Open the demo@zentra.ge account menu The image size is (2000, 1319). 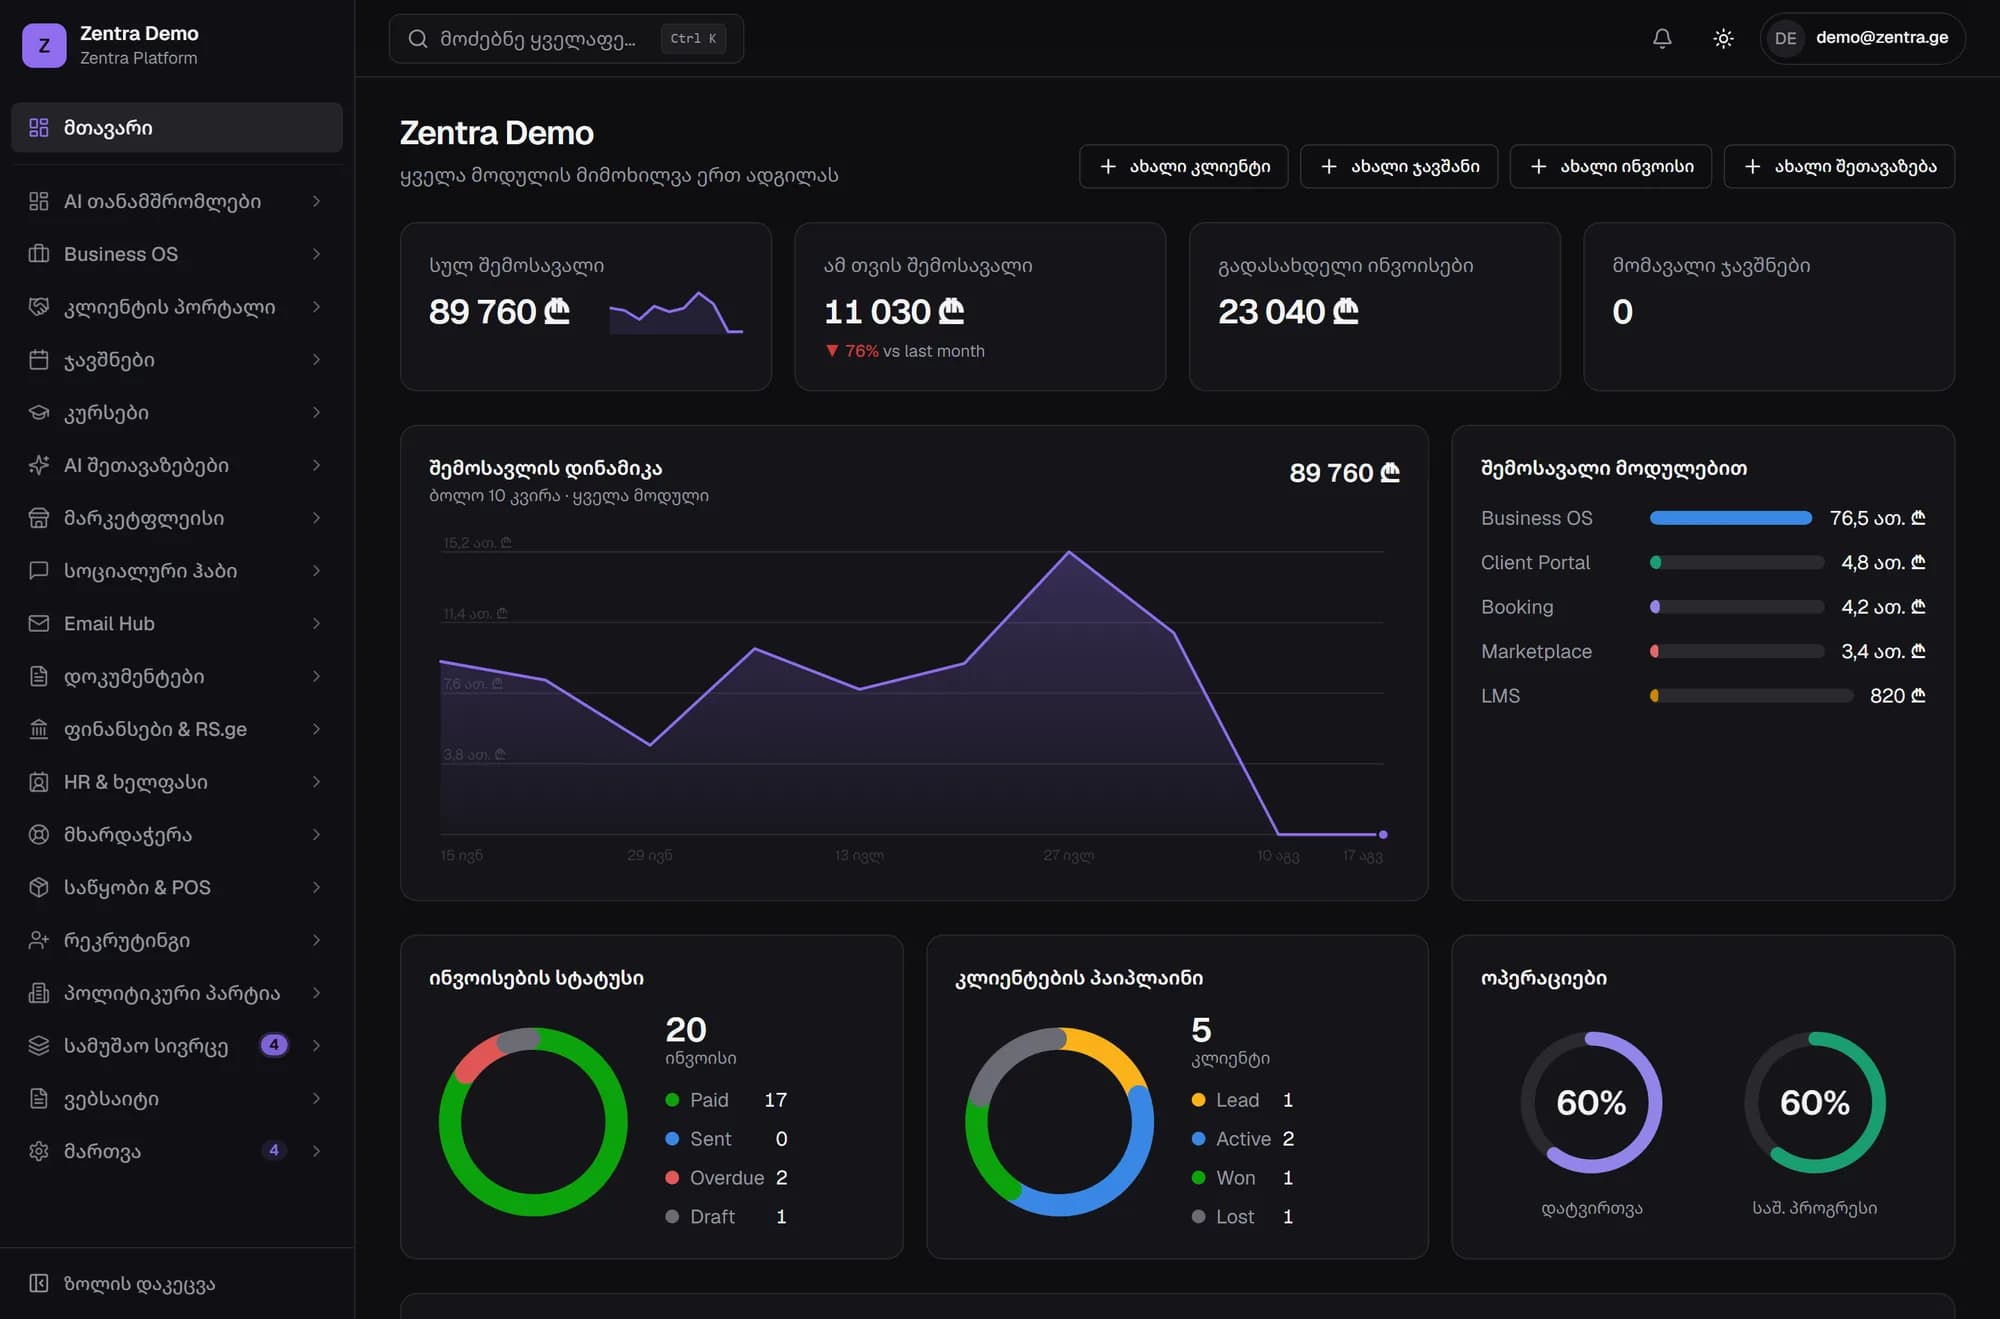1863,38
